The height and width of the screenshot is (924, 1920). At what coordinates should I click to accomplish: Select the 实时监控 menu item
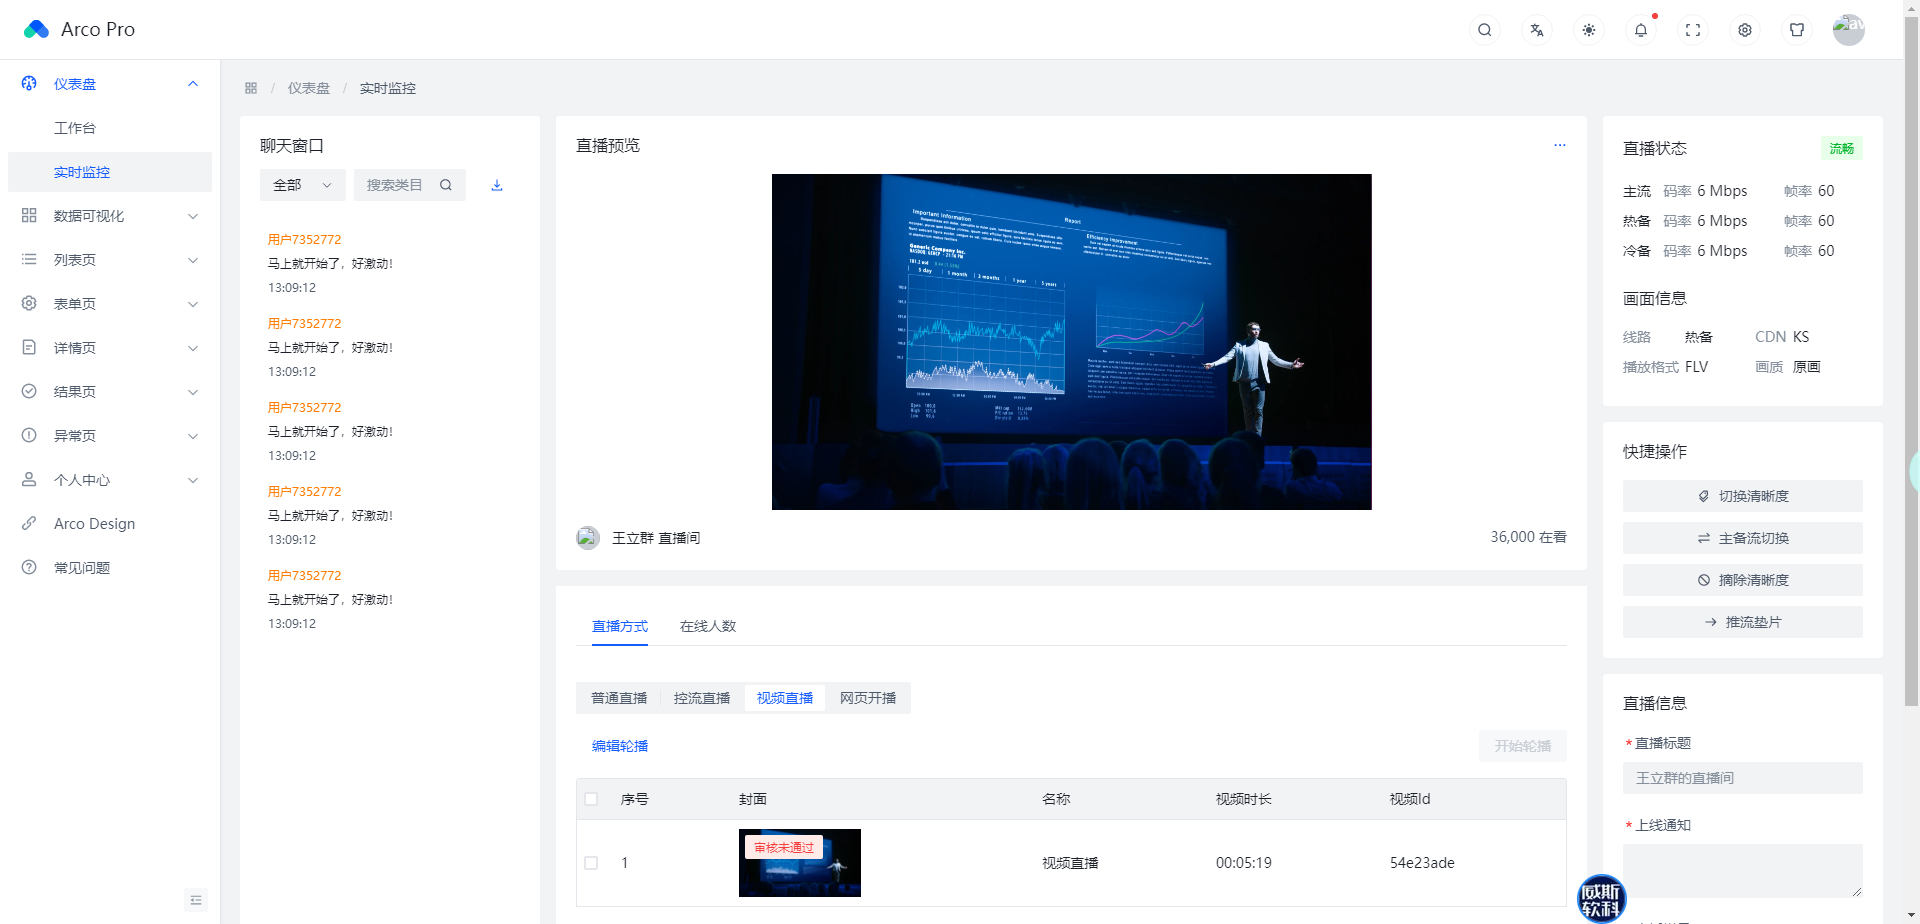click(x=110, y=172)
